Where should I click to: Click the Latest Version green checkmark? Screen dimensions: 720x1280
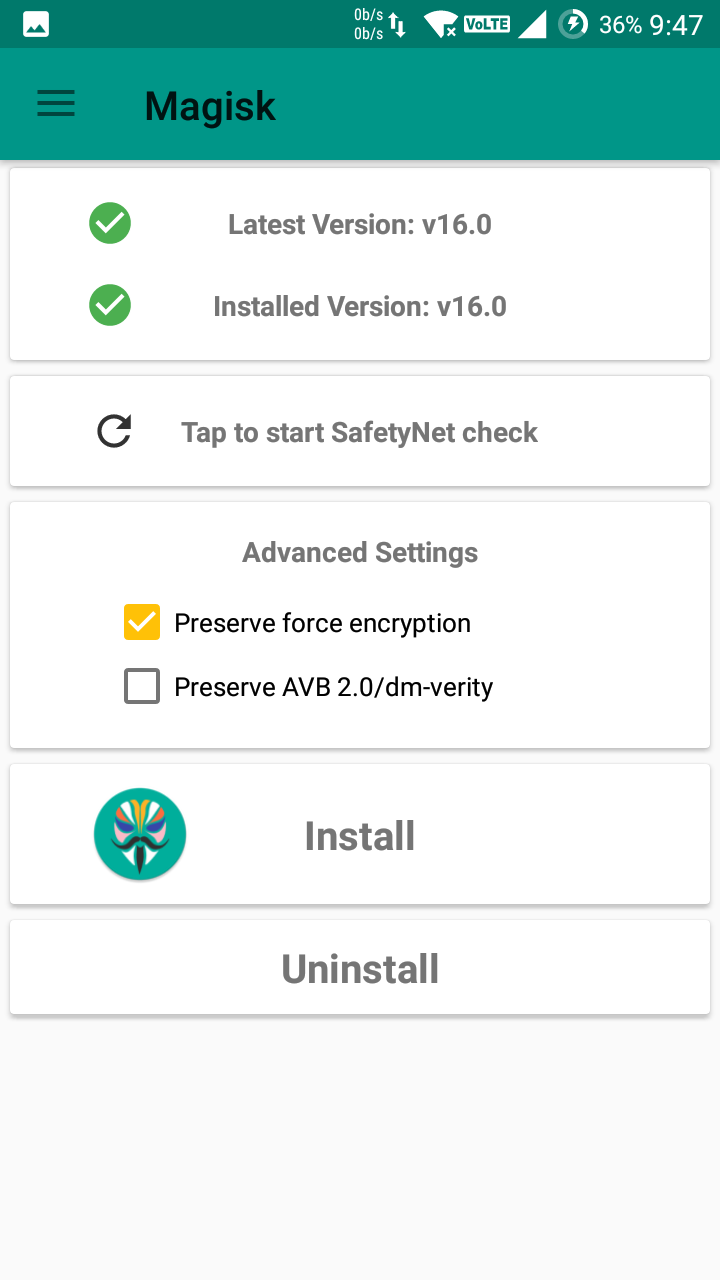(x=110, y=223)
